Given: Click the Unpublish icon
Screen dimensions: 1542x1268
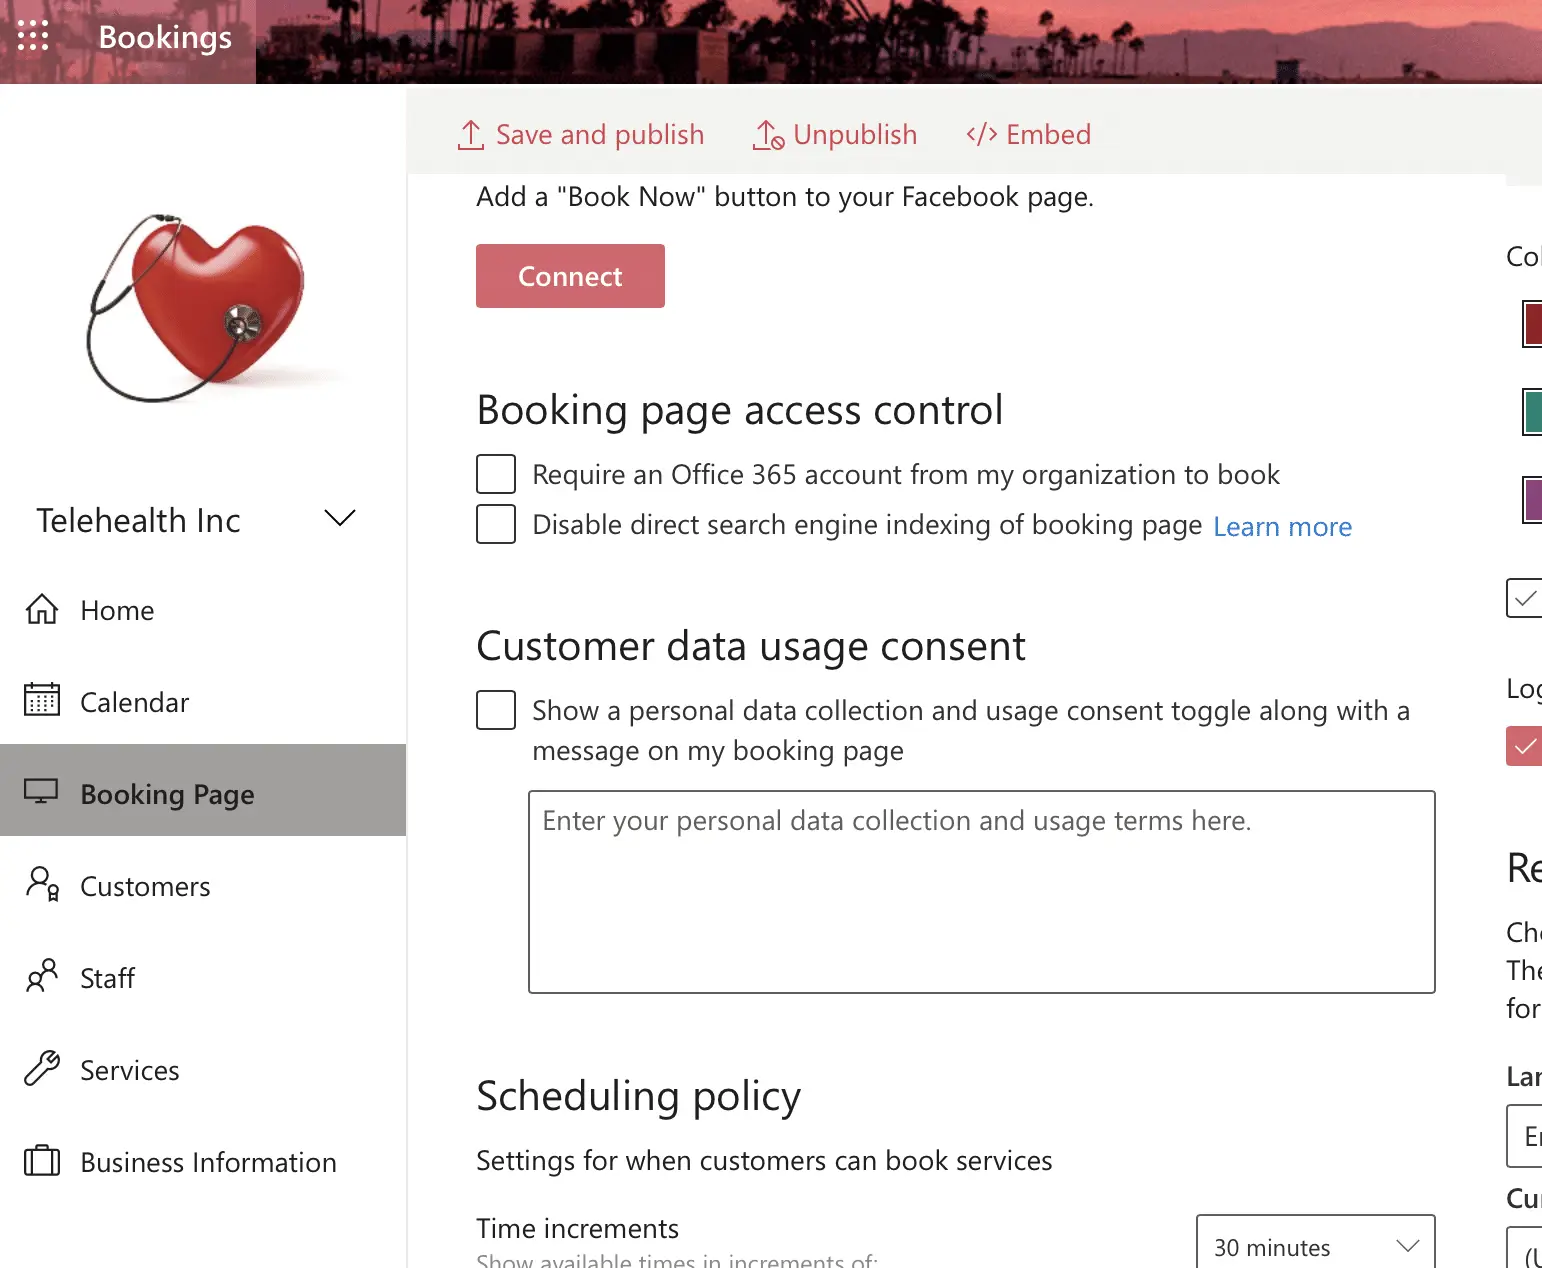Looking at the screenshot, I should [768, 135].
